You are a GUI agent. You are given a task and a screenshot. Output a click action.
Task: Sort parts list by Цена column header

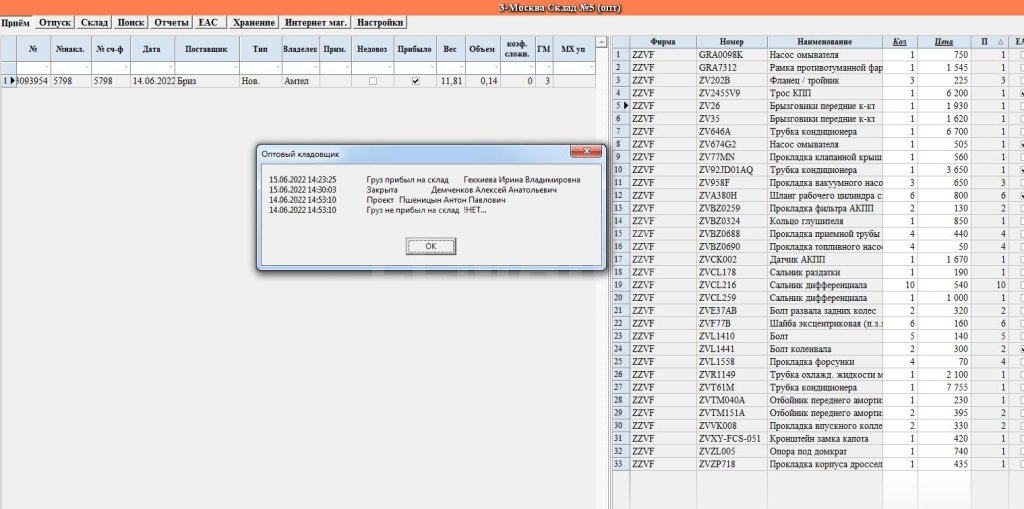pyautogui.click(x=943, y=41)
